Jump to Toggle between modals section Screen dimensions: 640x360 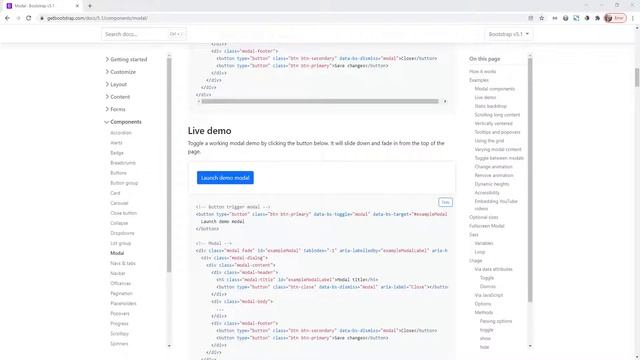click(x=499, y=158)
